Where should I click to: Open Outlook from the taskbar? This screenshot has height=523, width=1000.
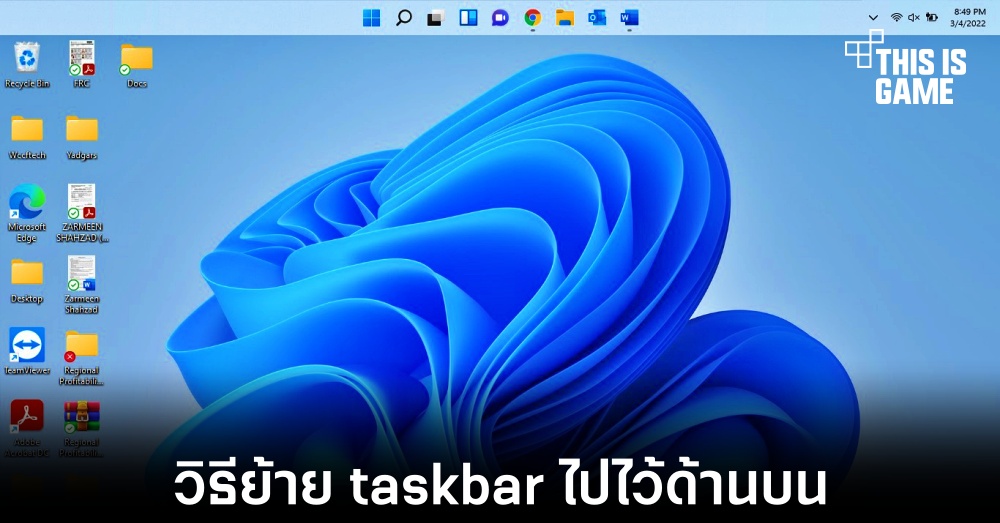pyautogui.click(x=597, y=18)
